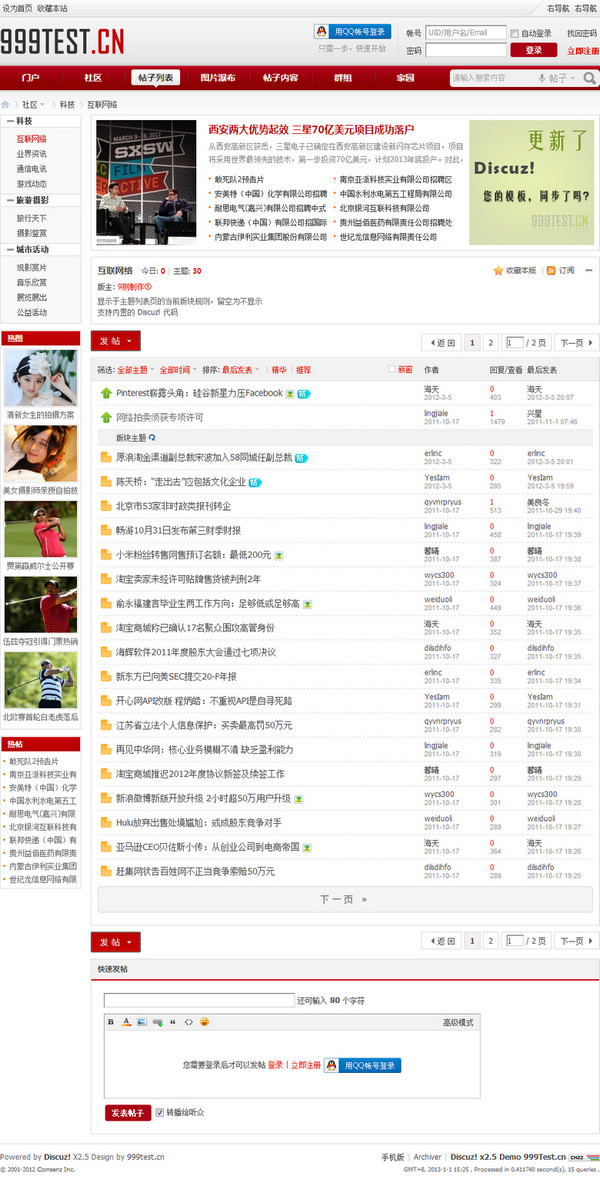Click the code icon in editor
The height and width of the screenshot is (1183, 600).
tap(189, 1022)
